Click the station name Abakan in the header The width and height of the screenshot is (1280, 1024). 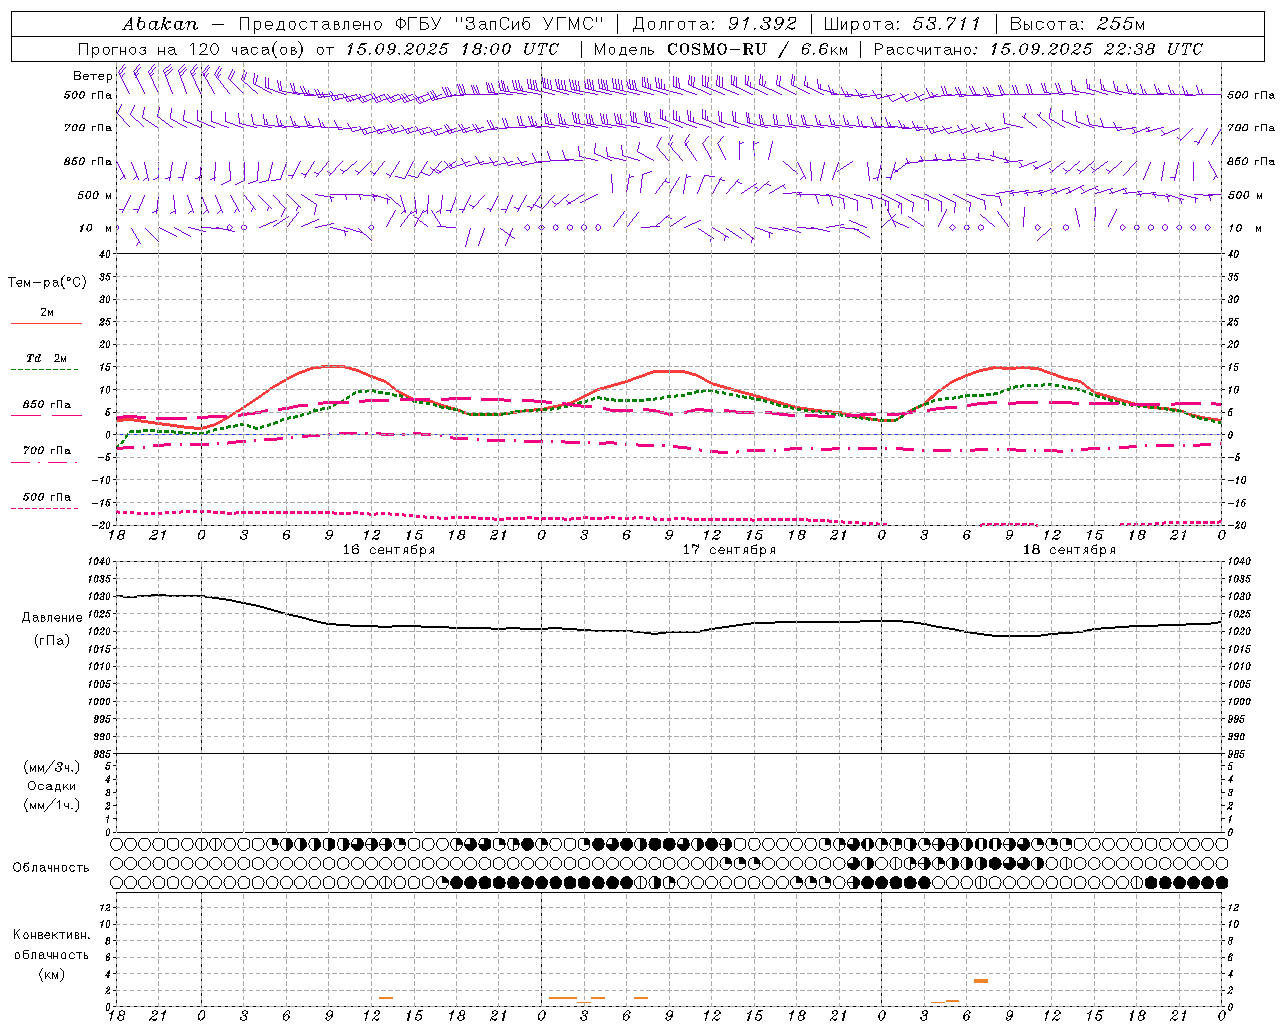pos(160,23)
